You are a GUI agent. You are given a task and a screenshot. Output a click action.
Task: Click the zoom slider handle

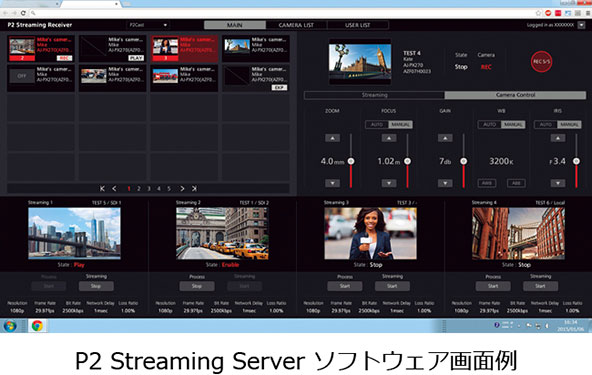351,161
